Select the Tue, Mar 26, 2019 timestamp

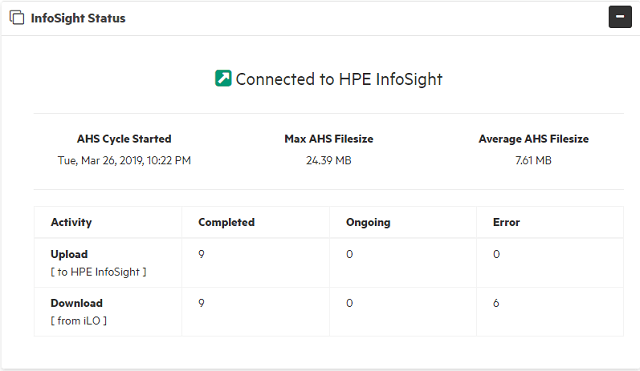124,160
